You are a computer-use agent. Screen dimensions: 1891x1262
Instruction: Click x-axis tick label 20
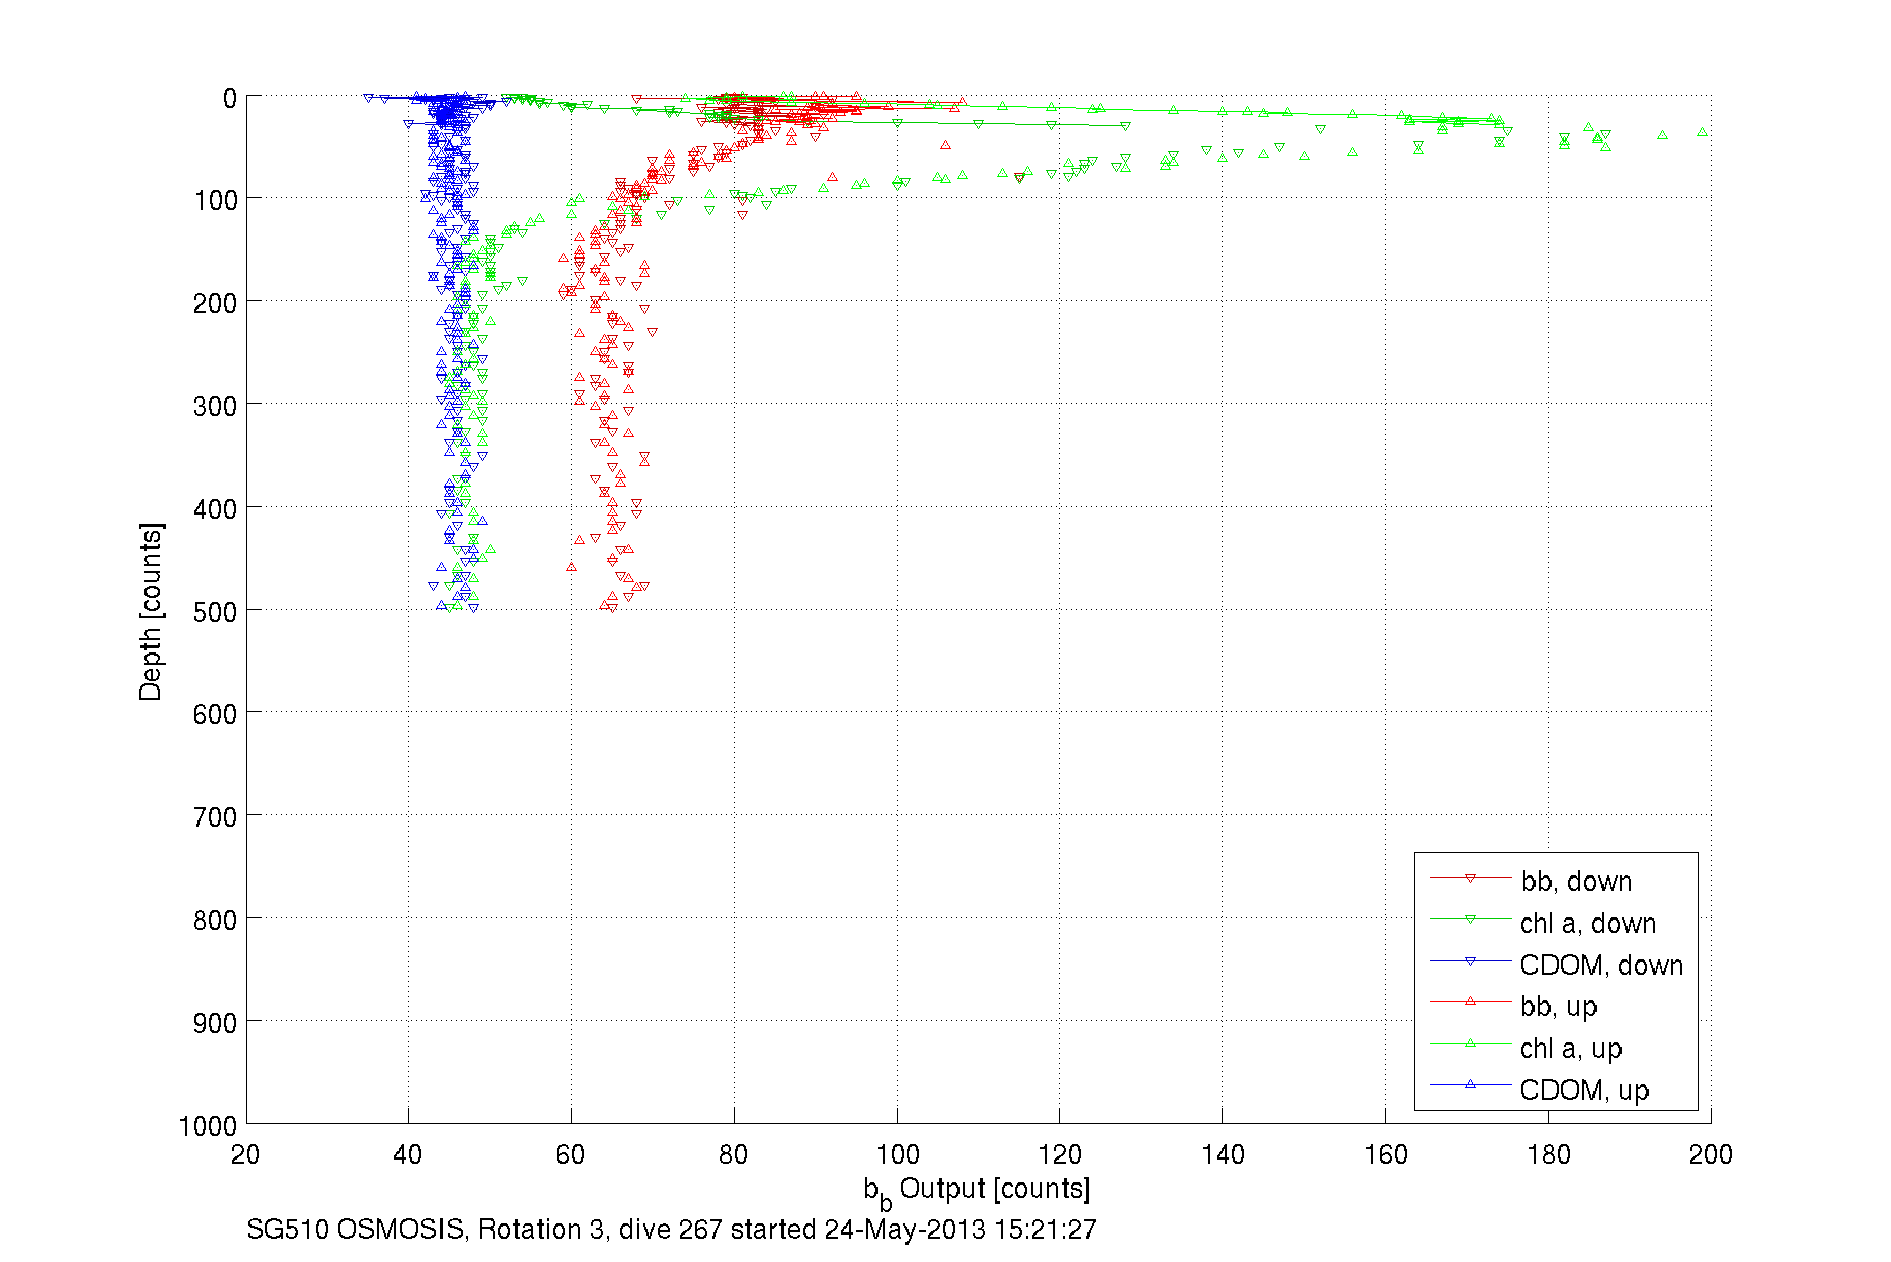point(246,1155)
